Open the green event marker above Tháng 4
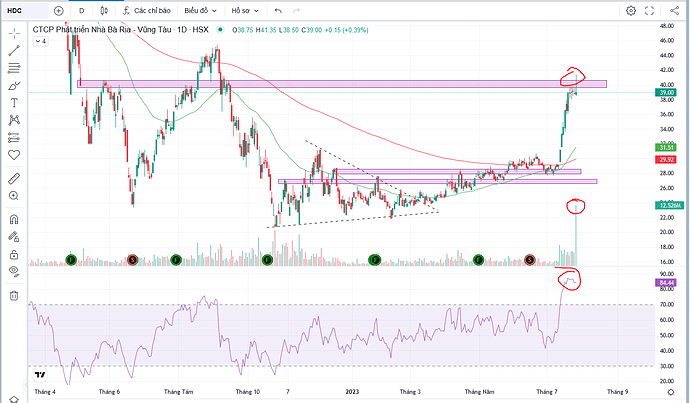Viewport: 690px width, 403px height. pyautogui.click(x=71, y=260)
